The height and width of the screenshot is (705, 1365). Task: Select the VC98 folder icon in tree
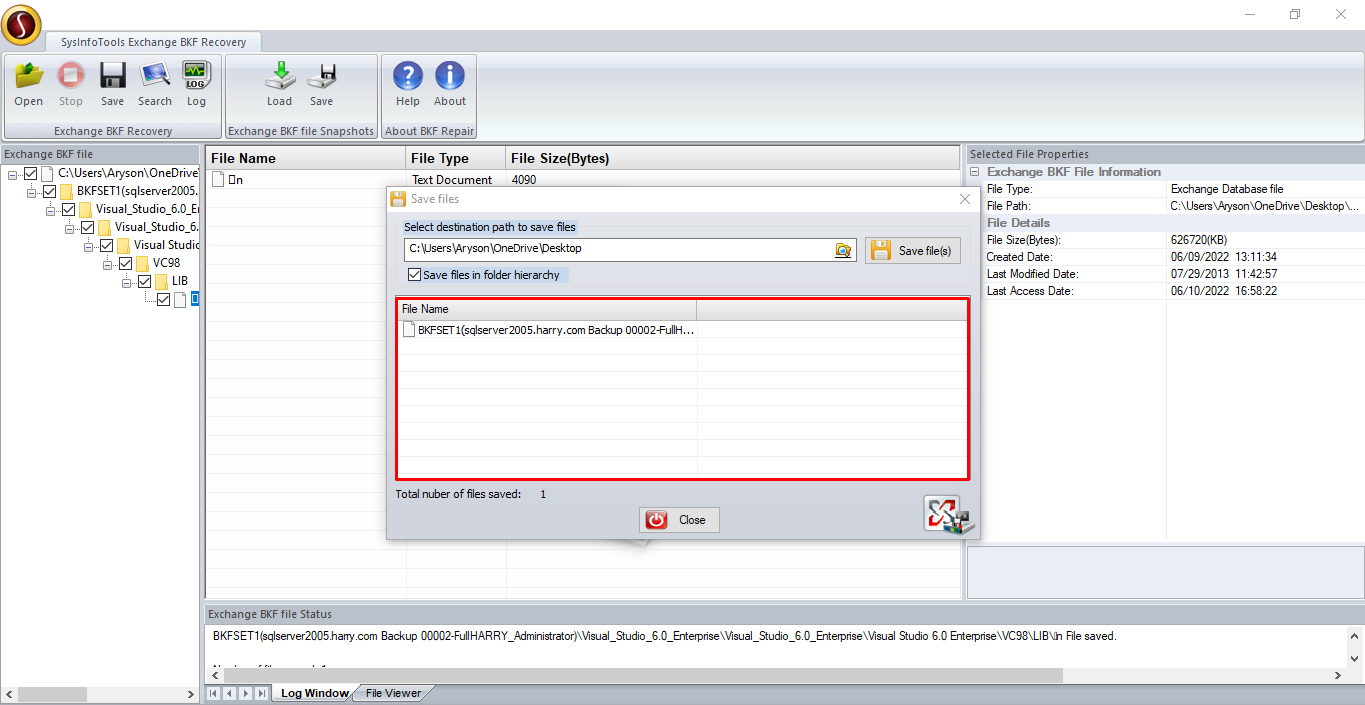coord(144,263)
